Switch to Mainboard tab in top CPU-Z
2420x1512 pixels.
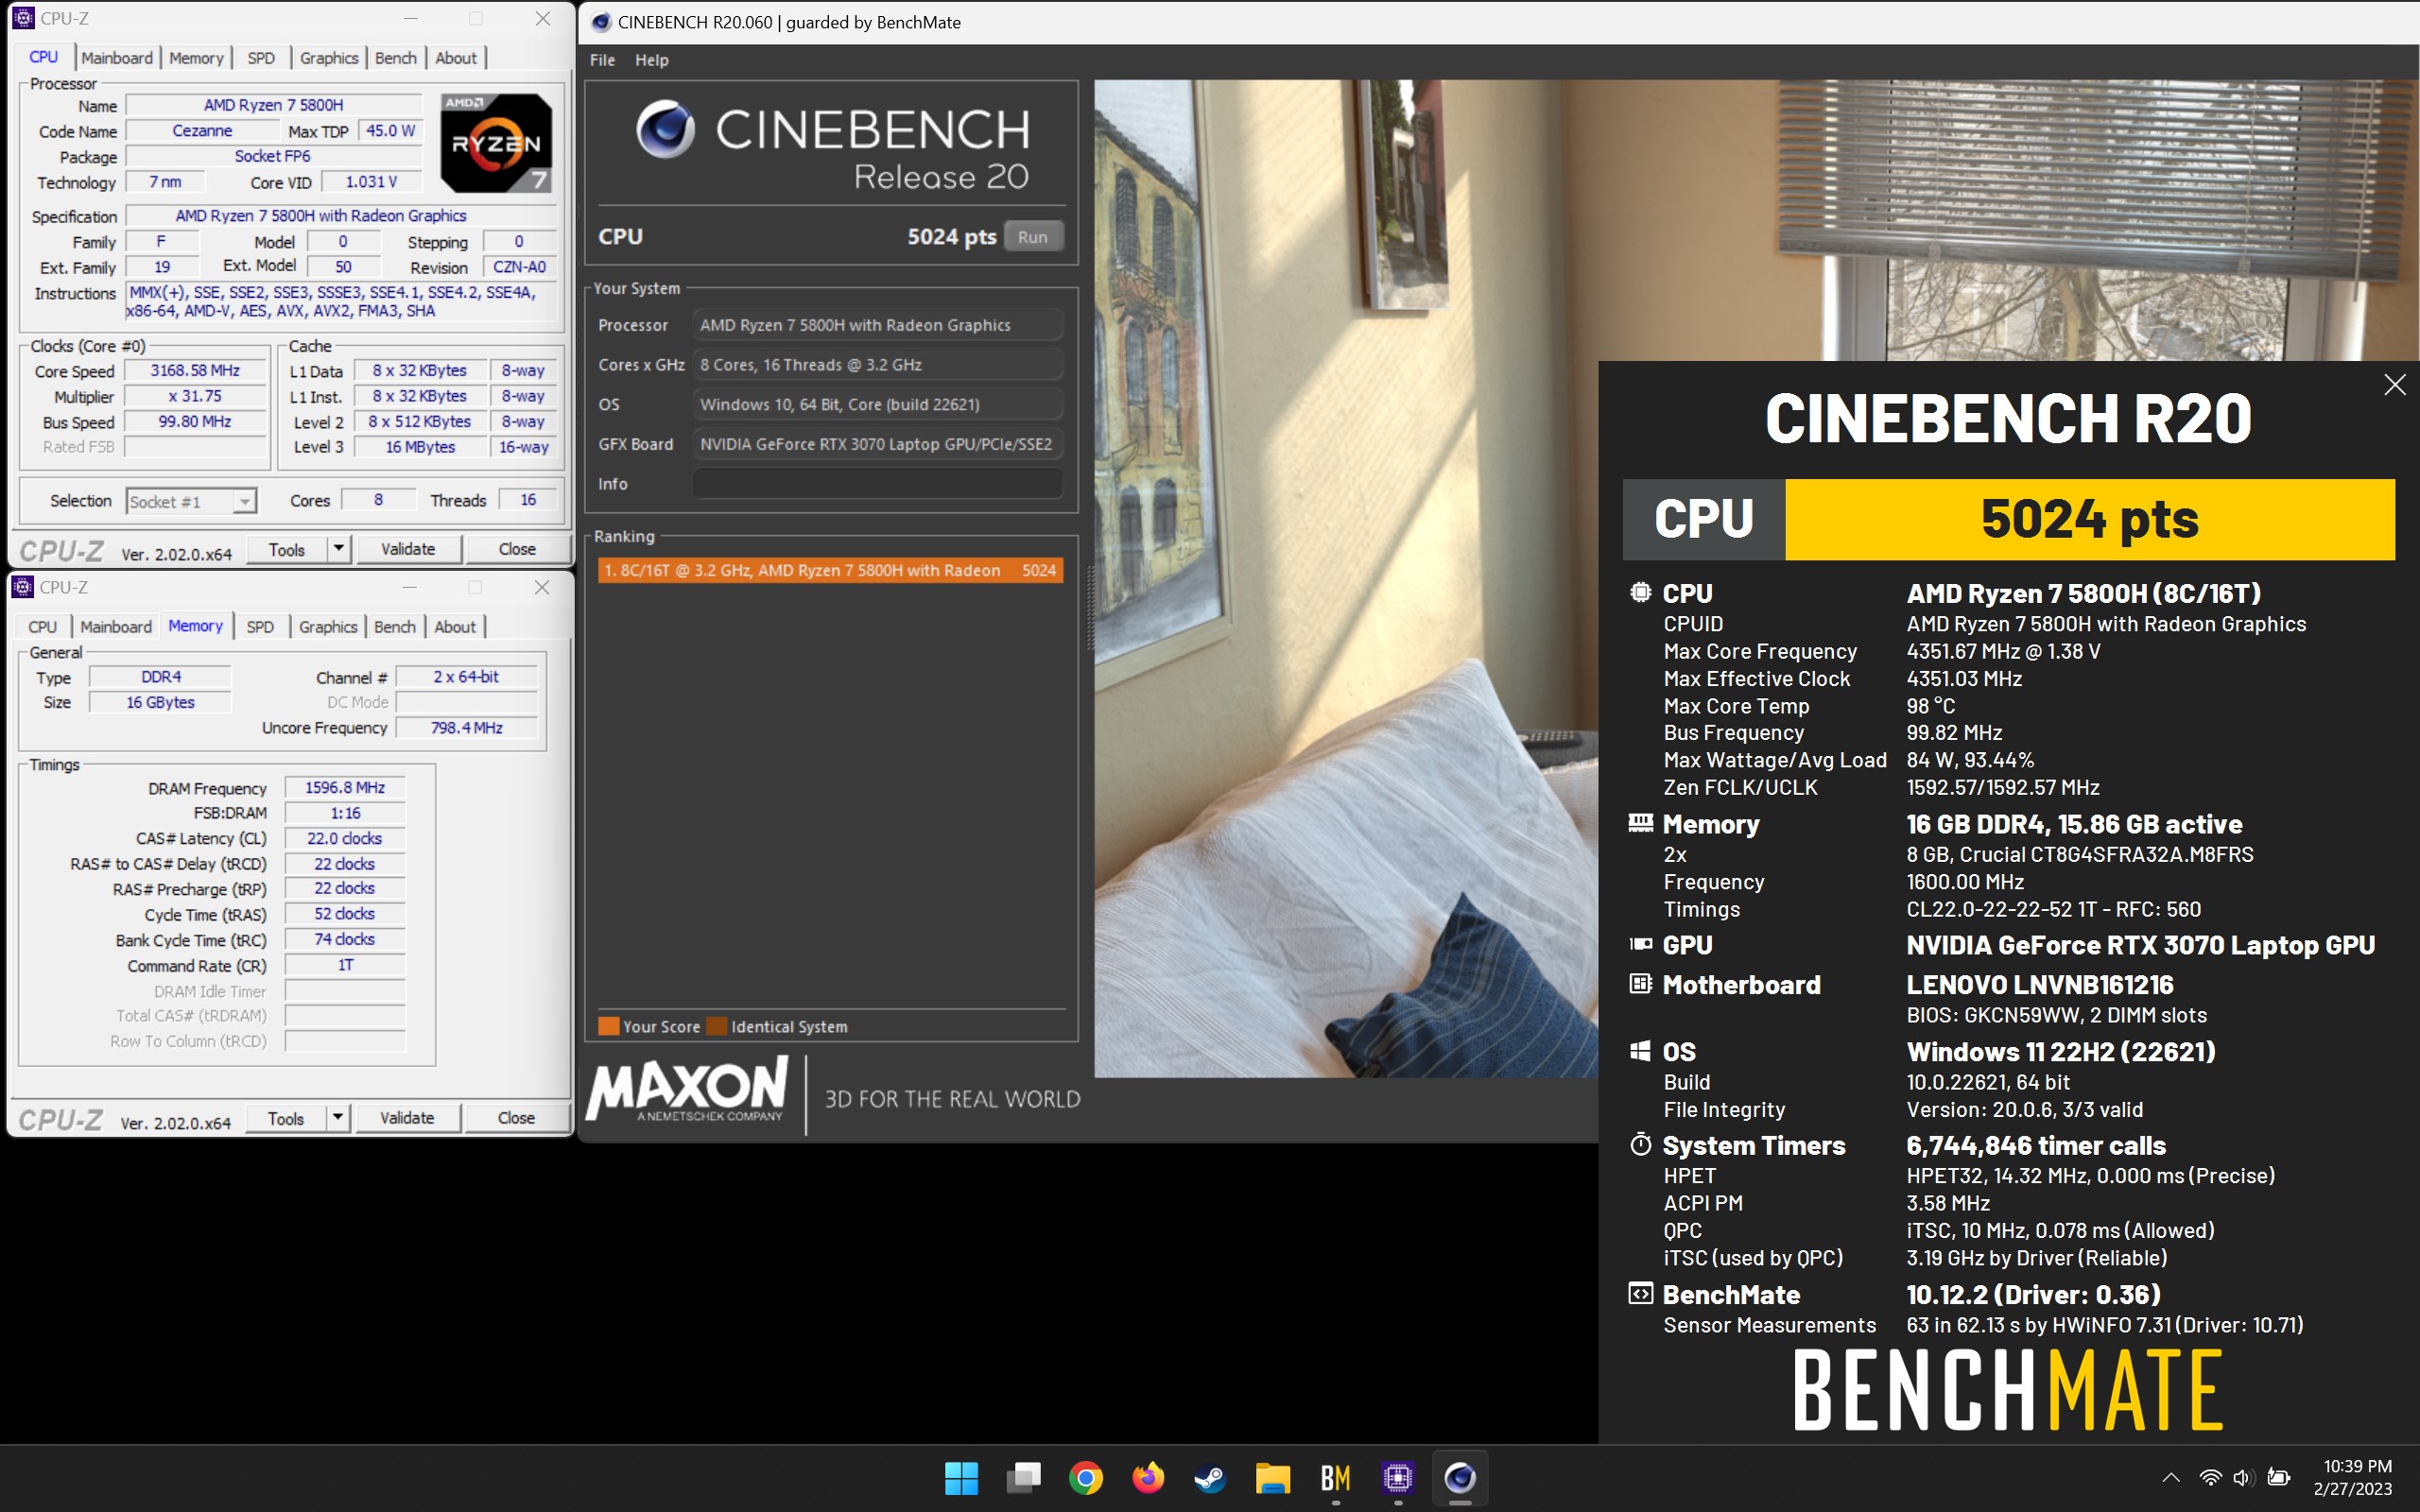point(117,58)
